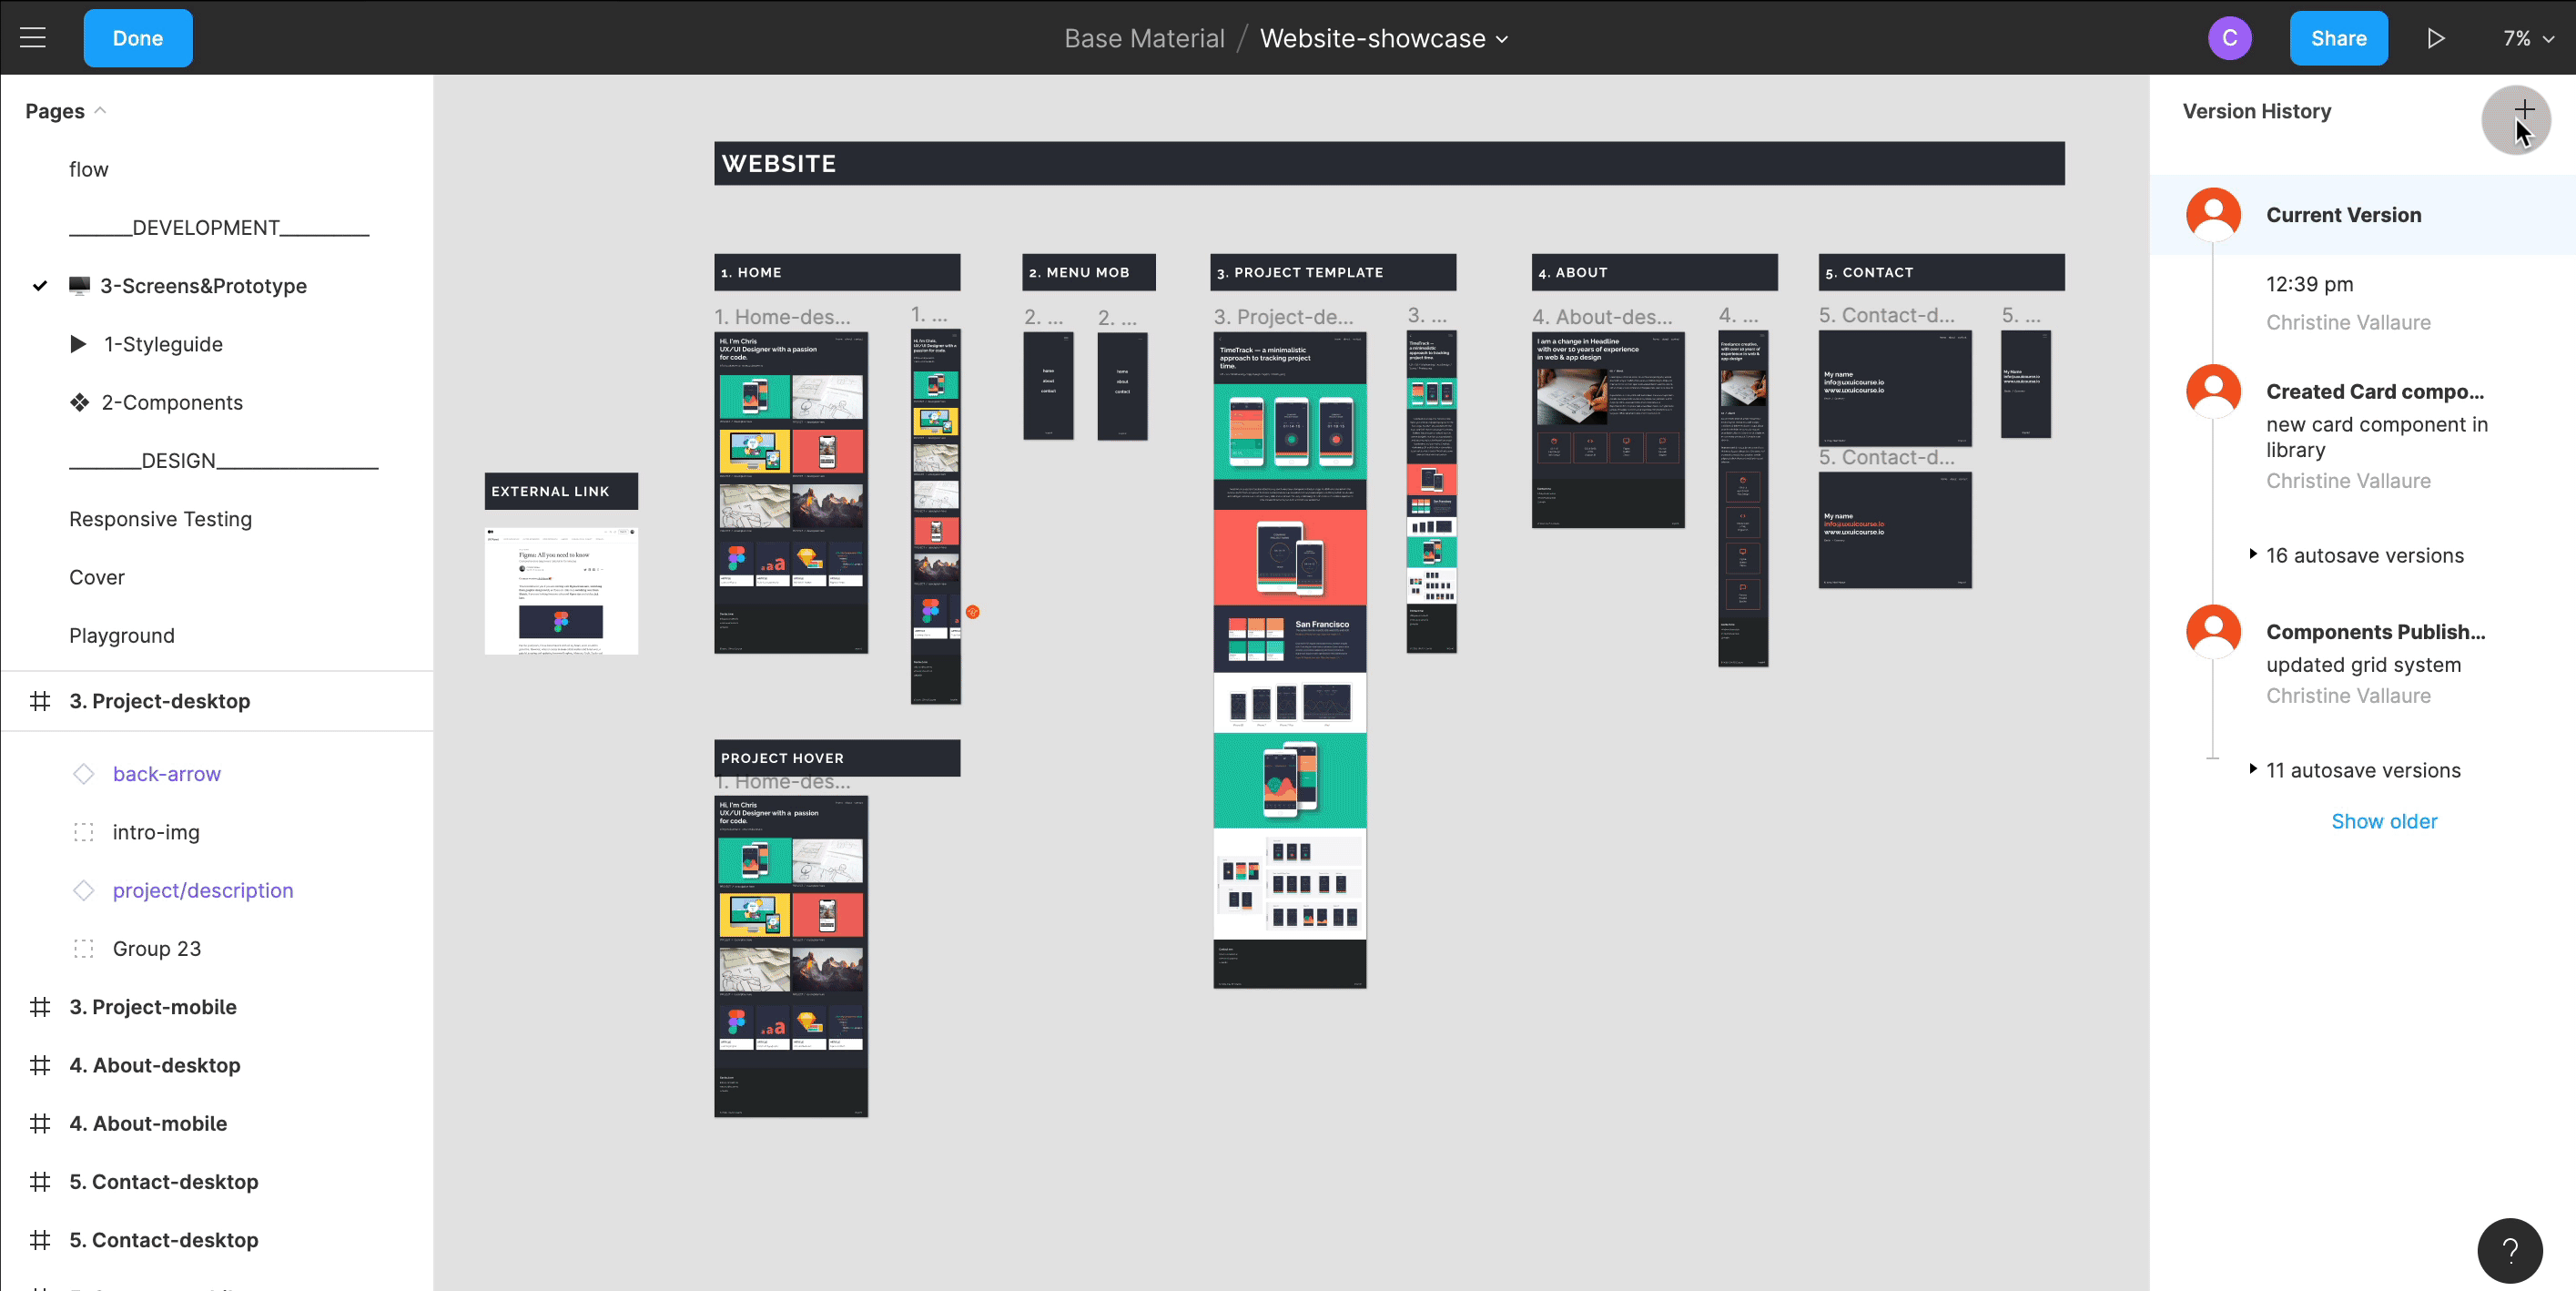Select the Responsive Testing page
The height and width of the screenshot is (1291, 2576).
pos(158,519)
